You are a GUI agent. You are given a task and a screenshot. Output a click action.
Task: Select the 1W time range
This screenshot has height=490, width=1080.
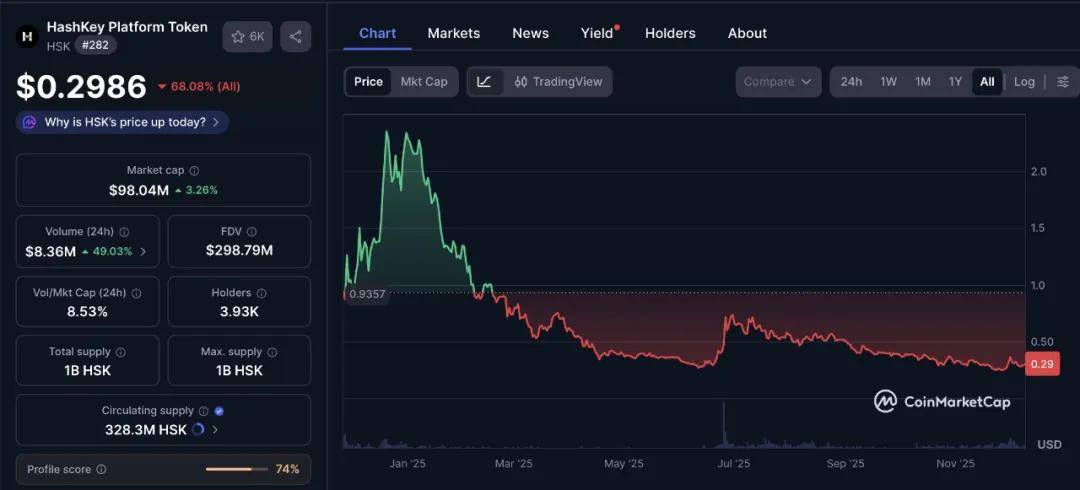(x=888, y=82)
